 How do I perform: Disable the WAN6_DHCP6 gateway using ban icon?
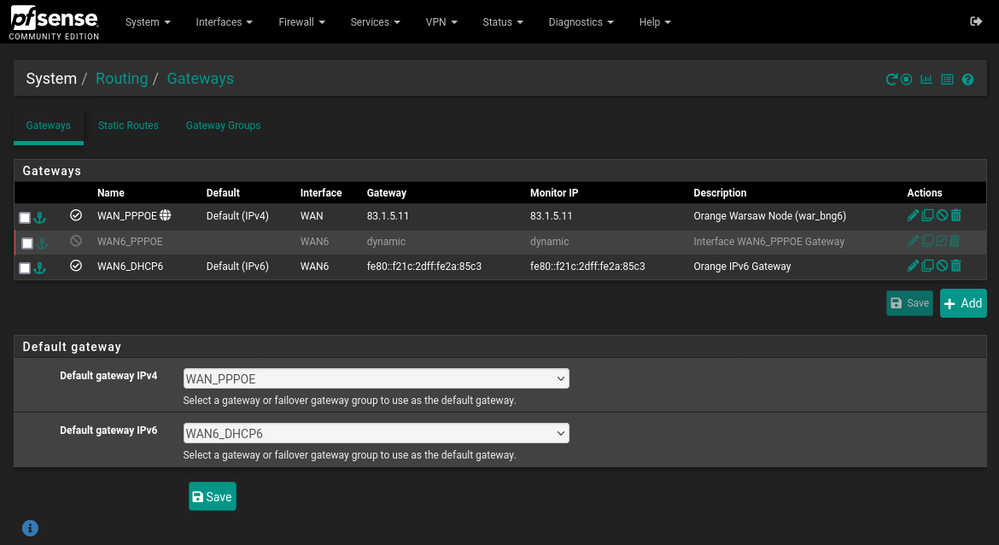coord(941,266)
